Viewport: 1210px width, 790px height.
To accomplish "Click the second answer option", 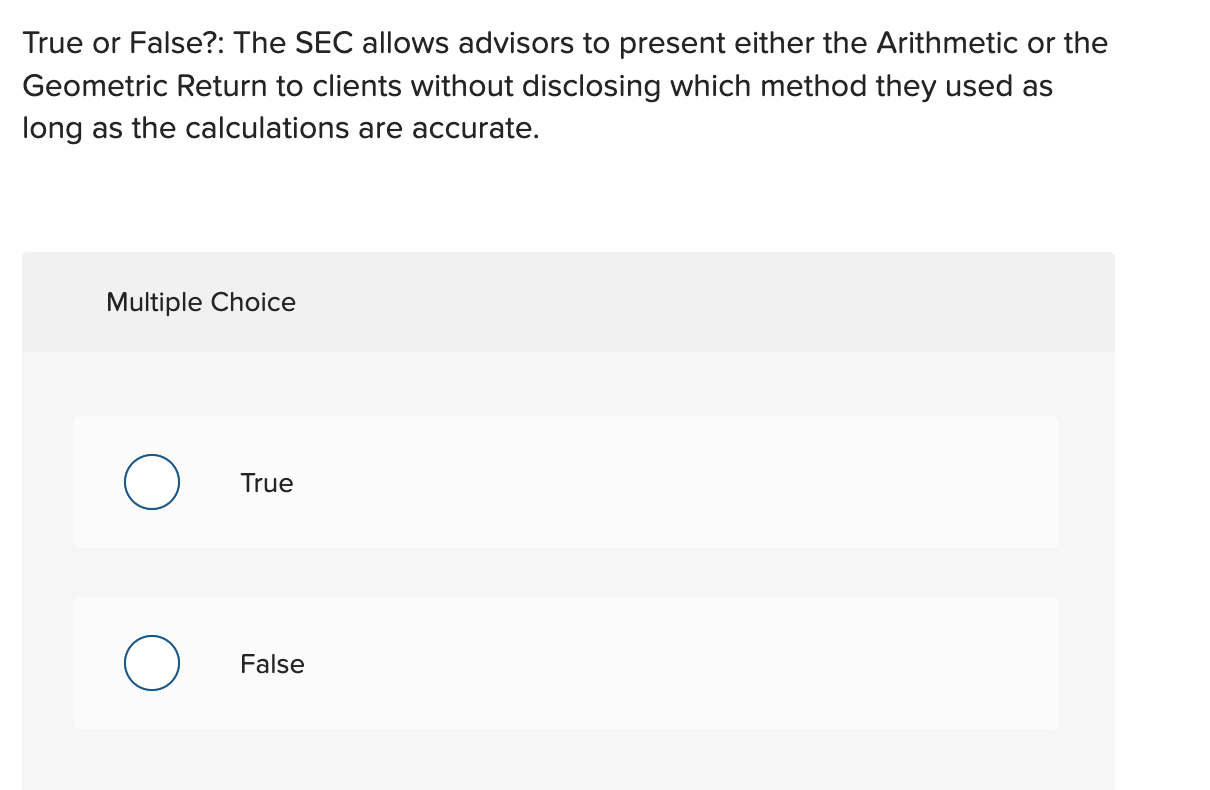I will coord(566,662).
